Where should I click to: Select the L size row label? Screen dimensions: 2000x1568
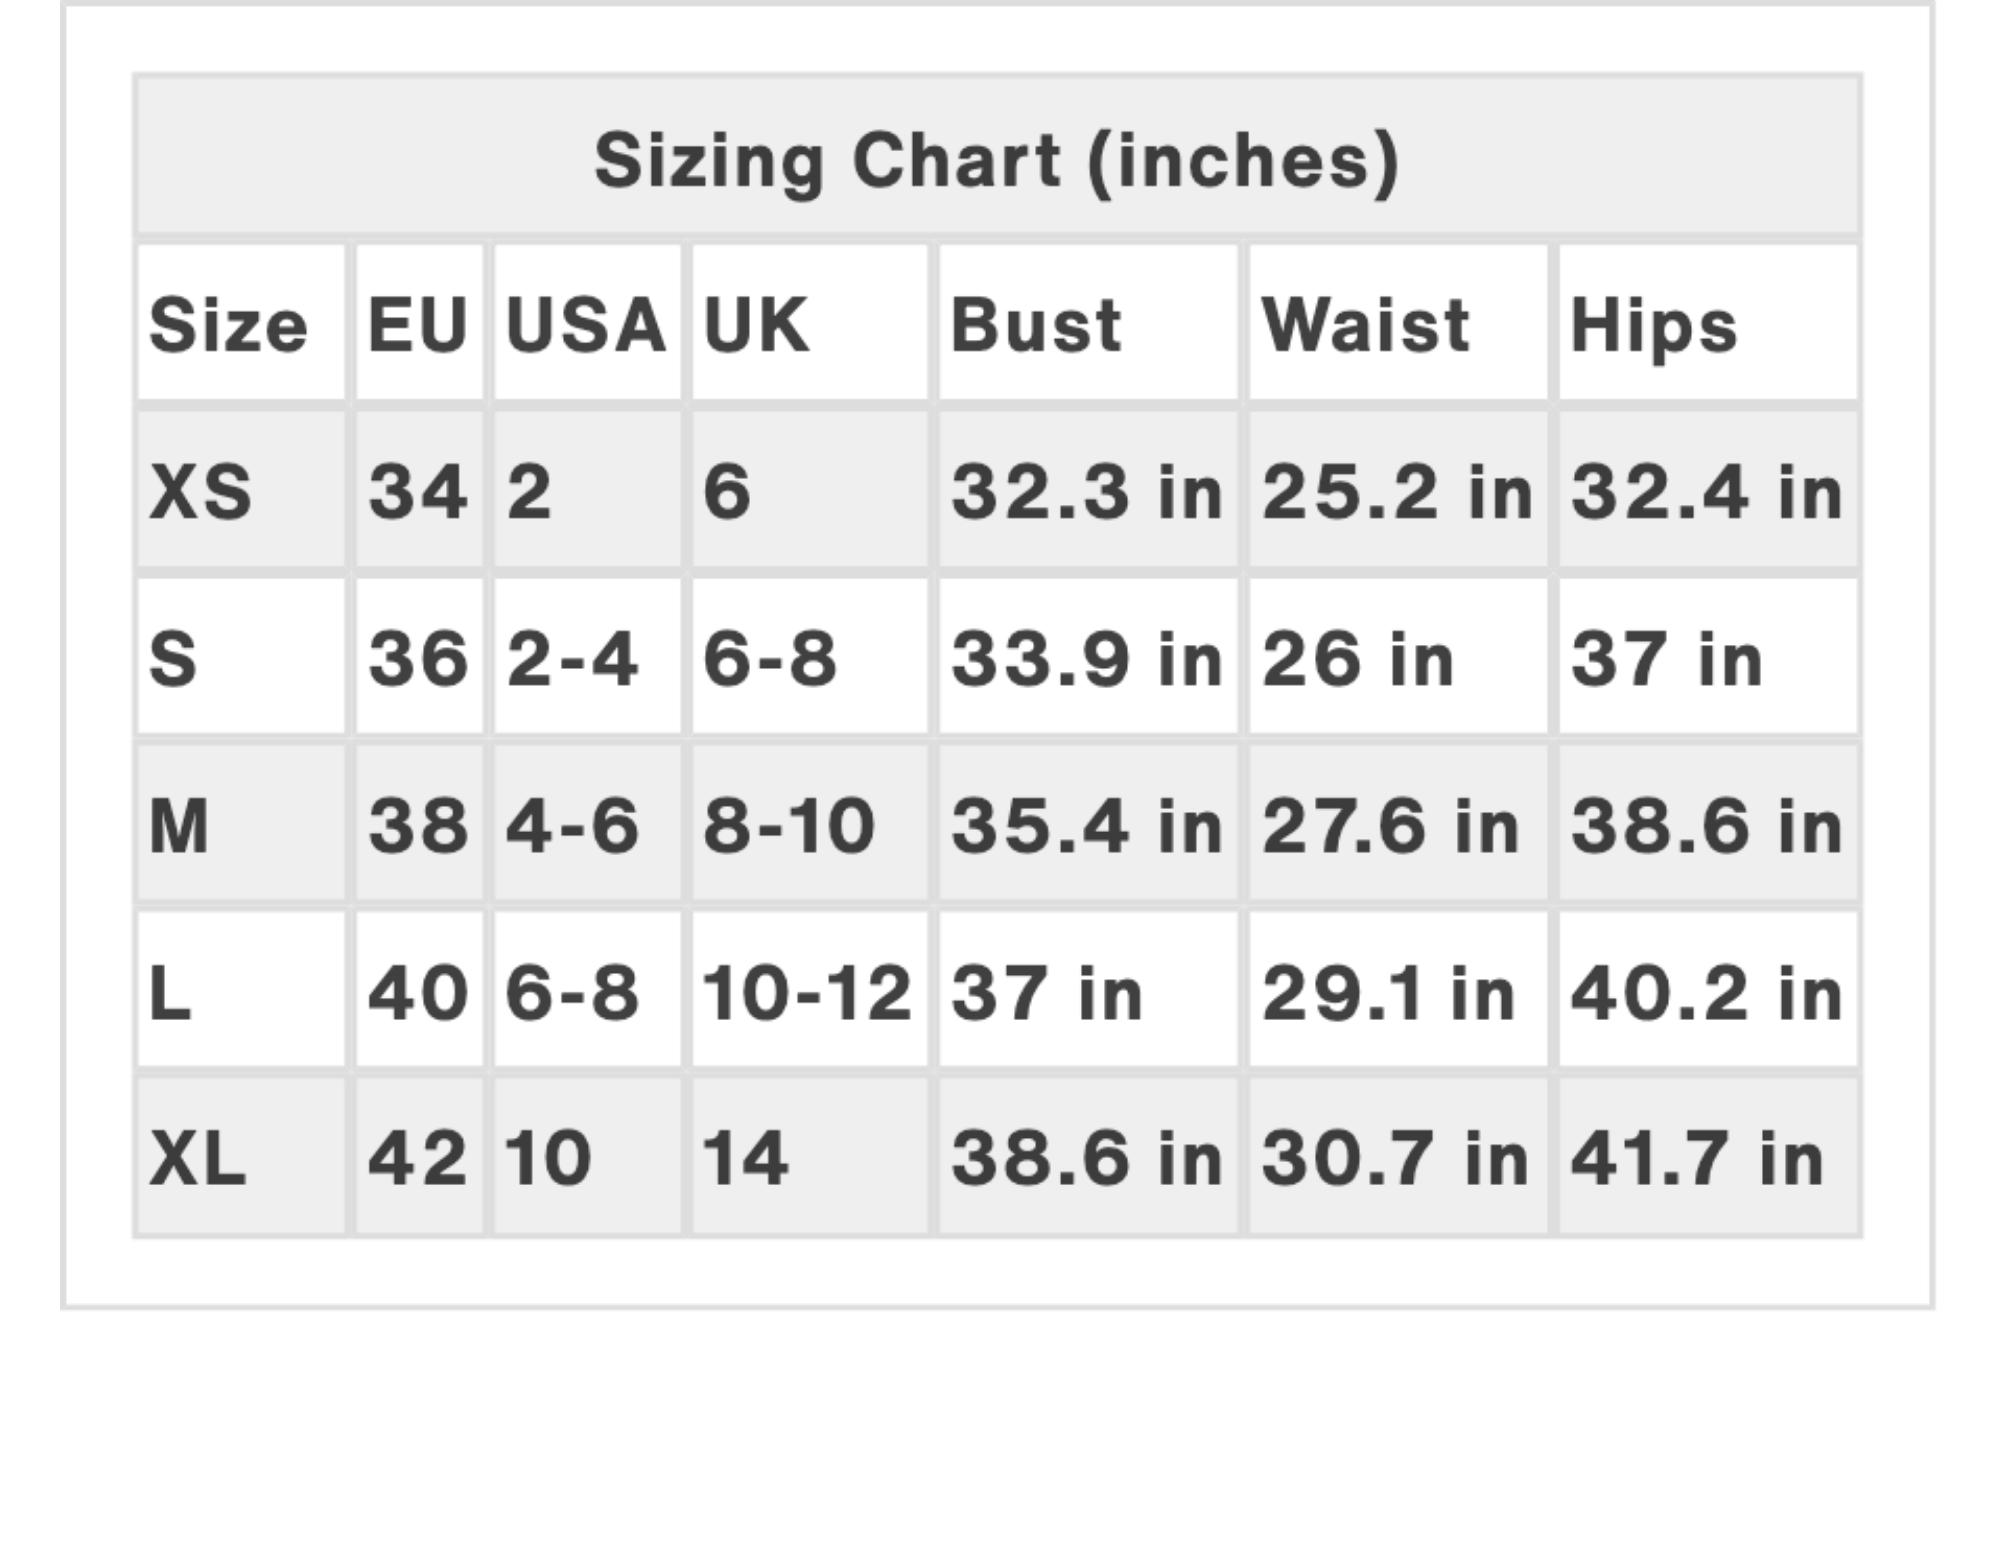pyautogui.click(x=170, y=993)
